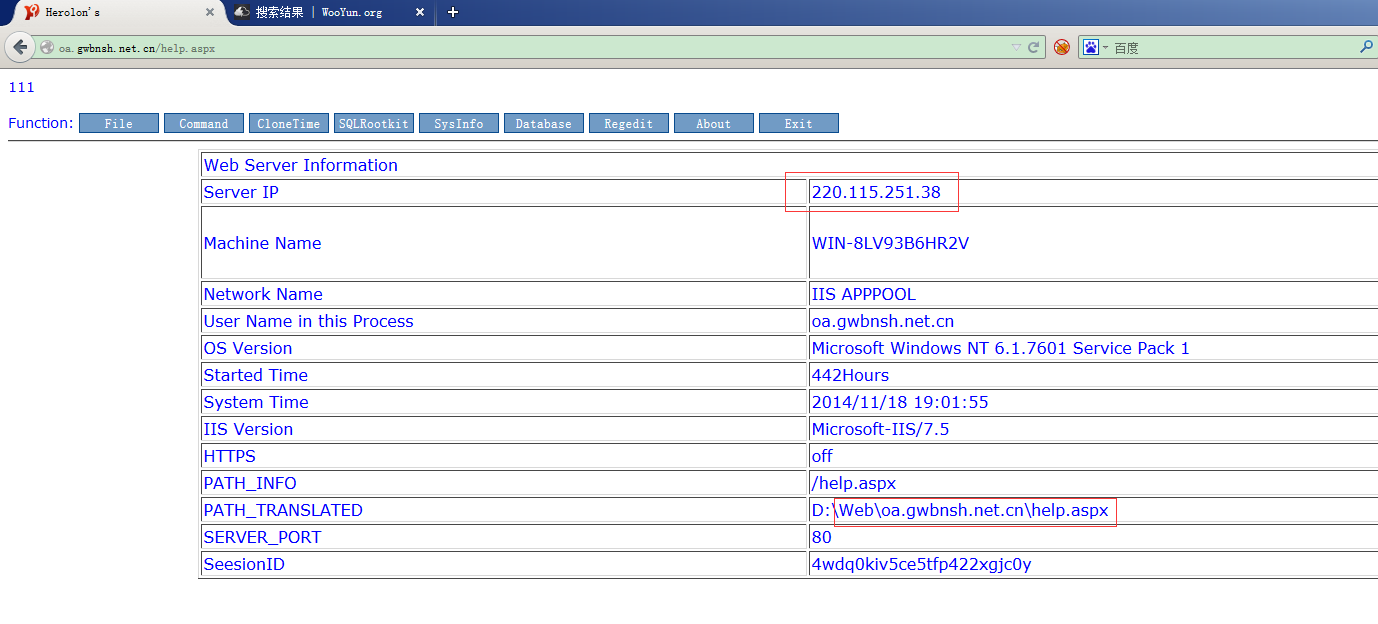Click the 442Hours value
1378x624 pixels.
pyautogui.click(x=850, y=375)
